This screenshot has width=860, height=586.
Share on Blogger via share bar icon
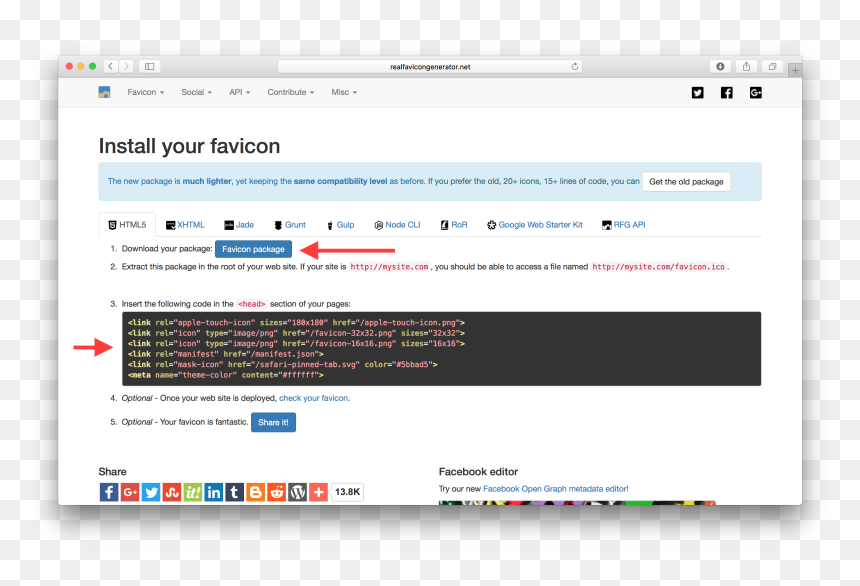(255, 492)
